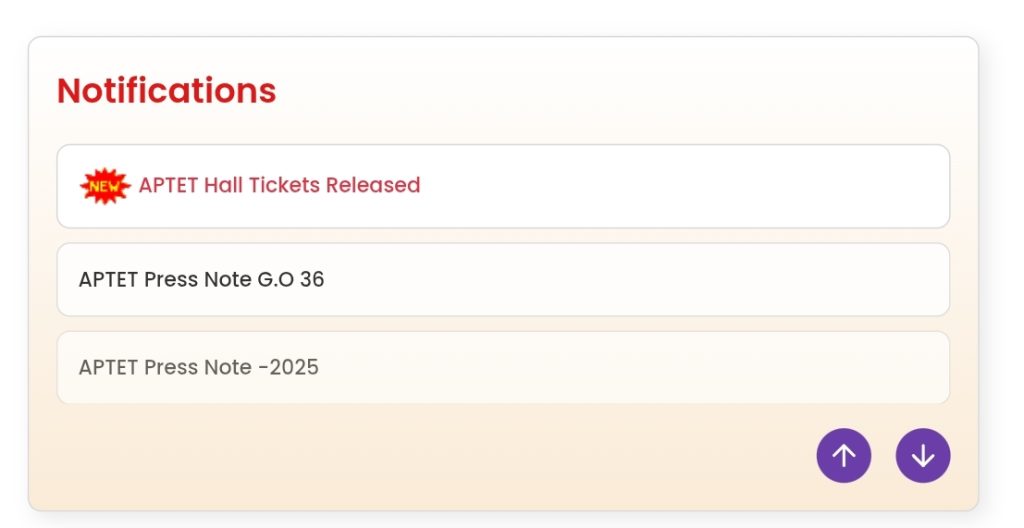View the red Hall Tickets Released text
The width and height of the screenshot is (1024, 528).
279,185
